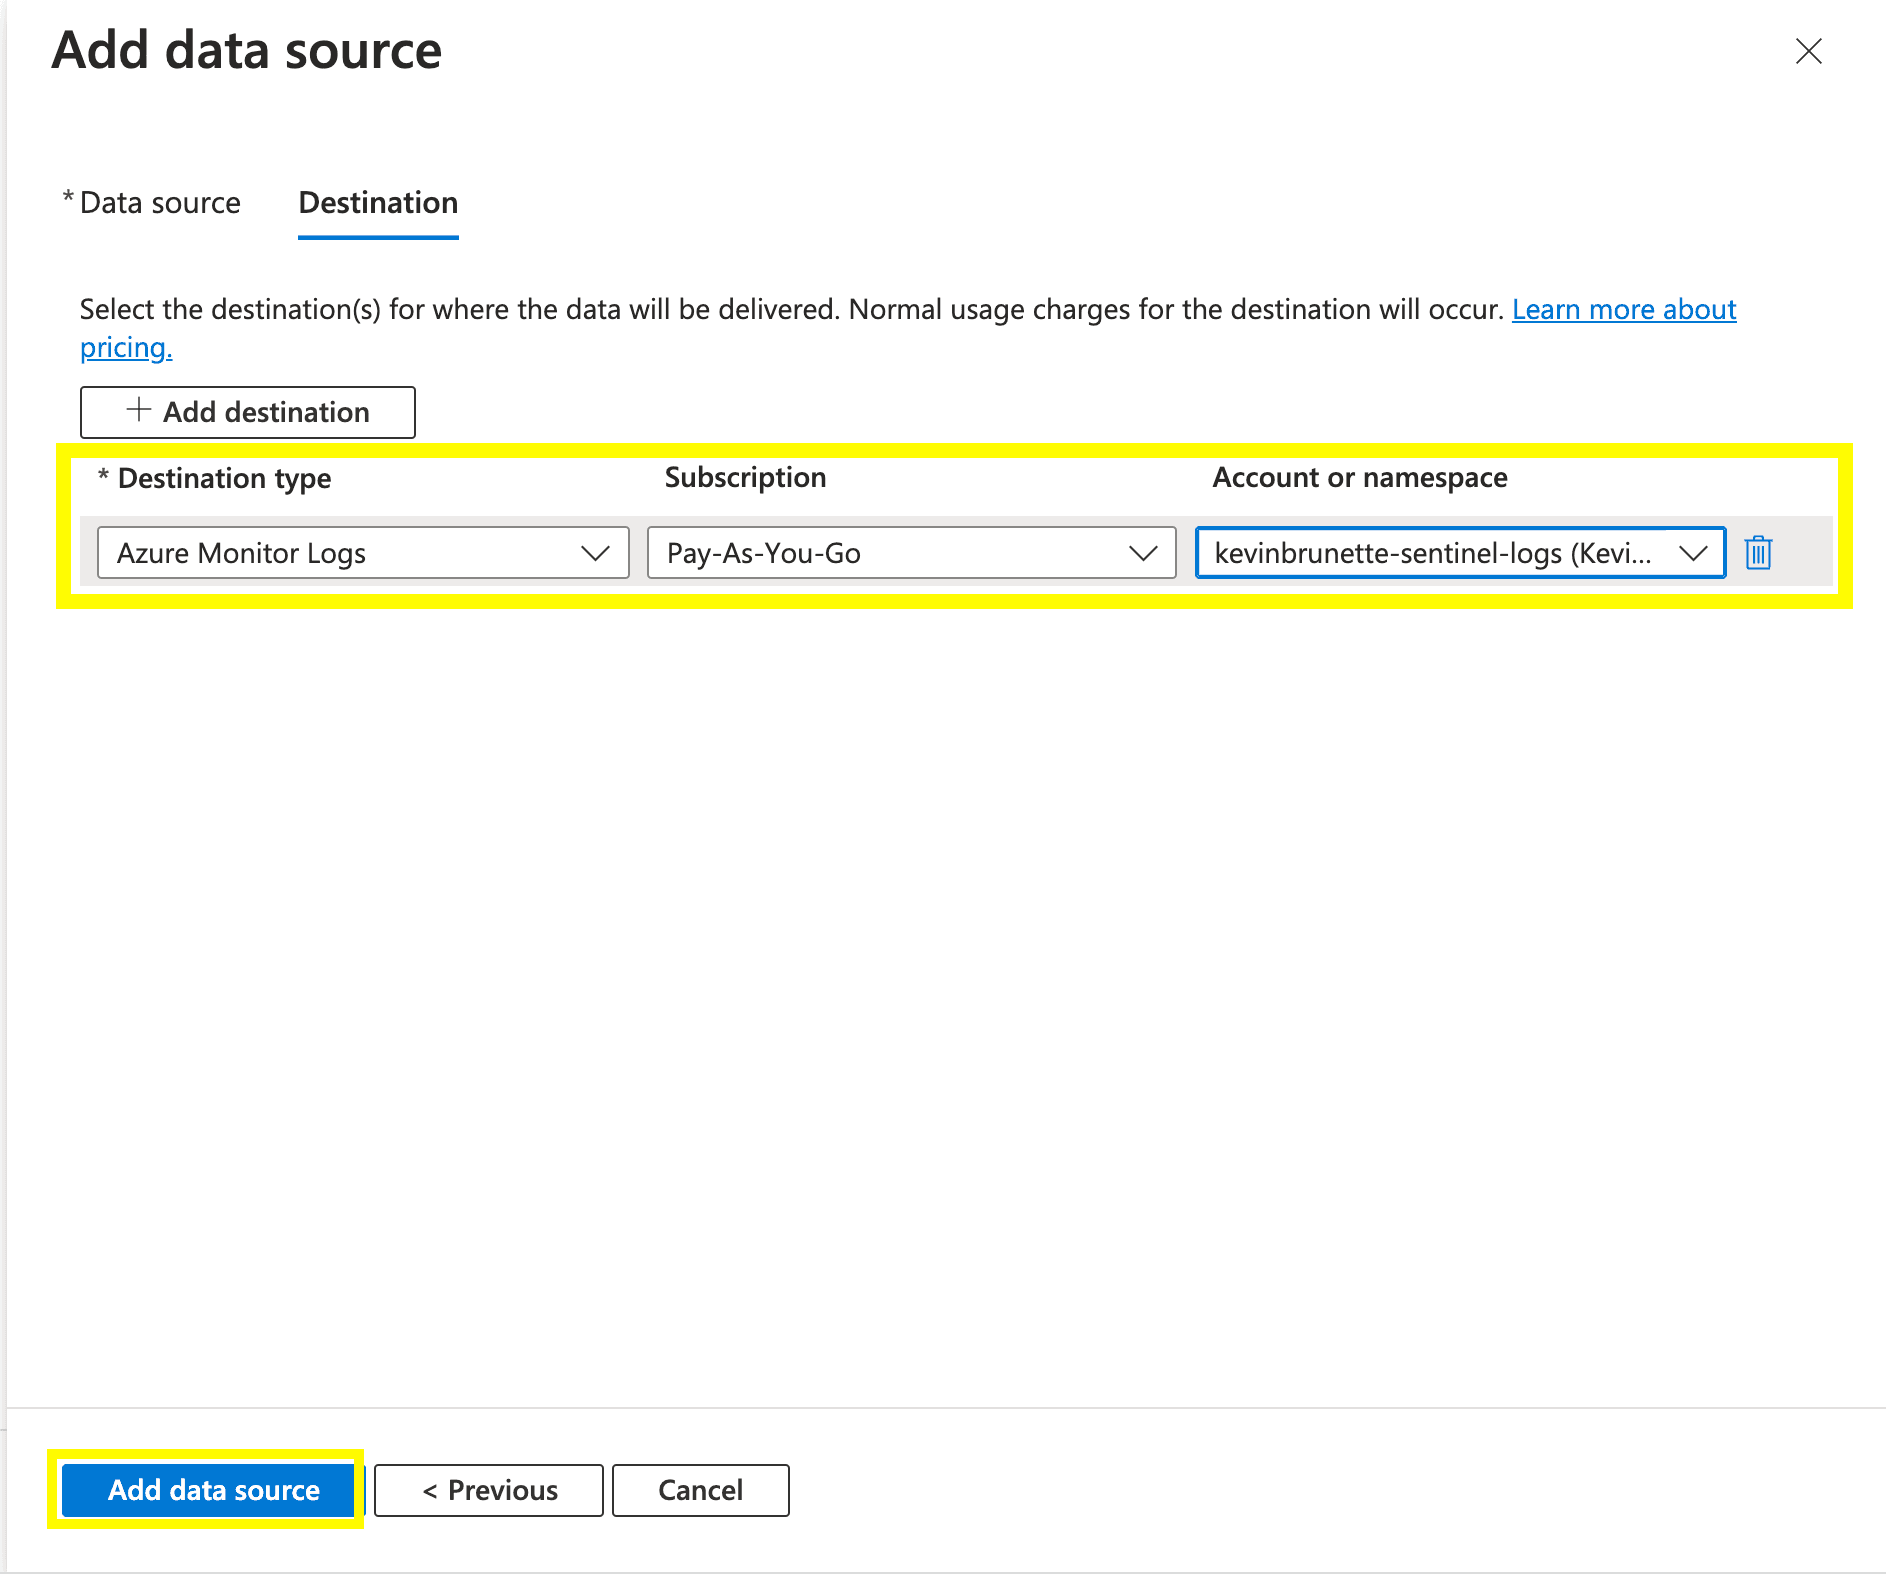1886x1574 pixels.
Task: Click the Account or namespace column label
Action: (x=1359, y=478)
